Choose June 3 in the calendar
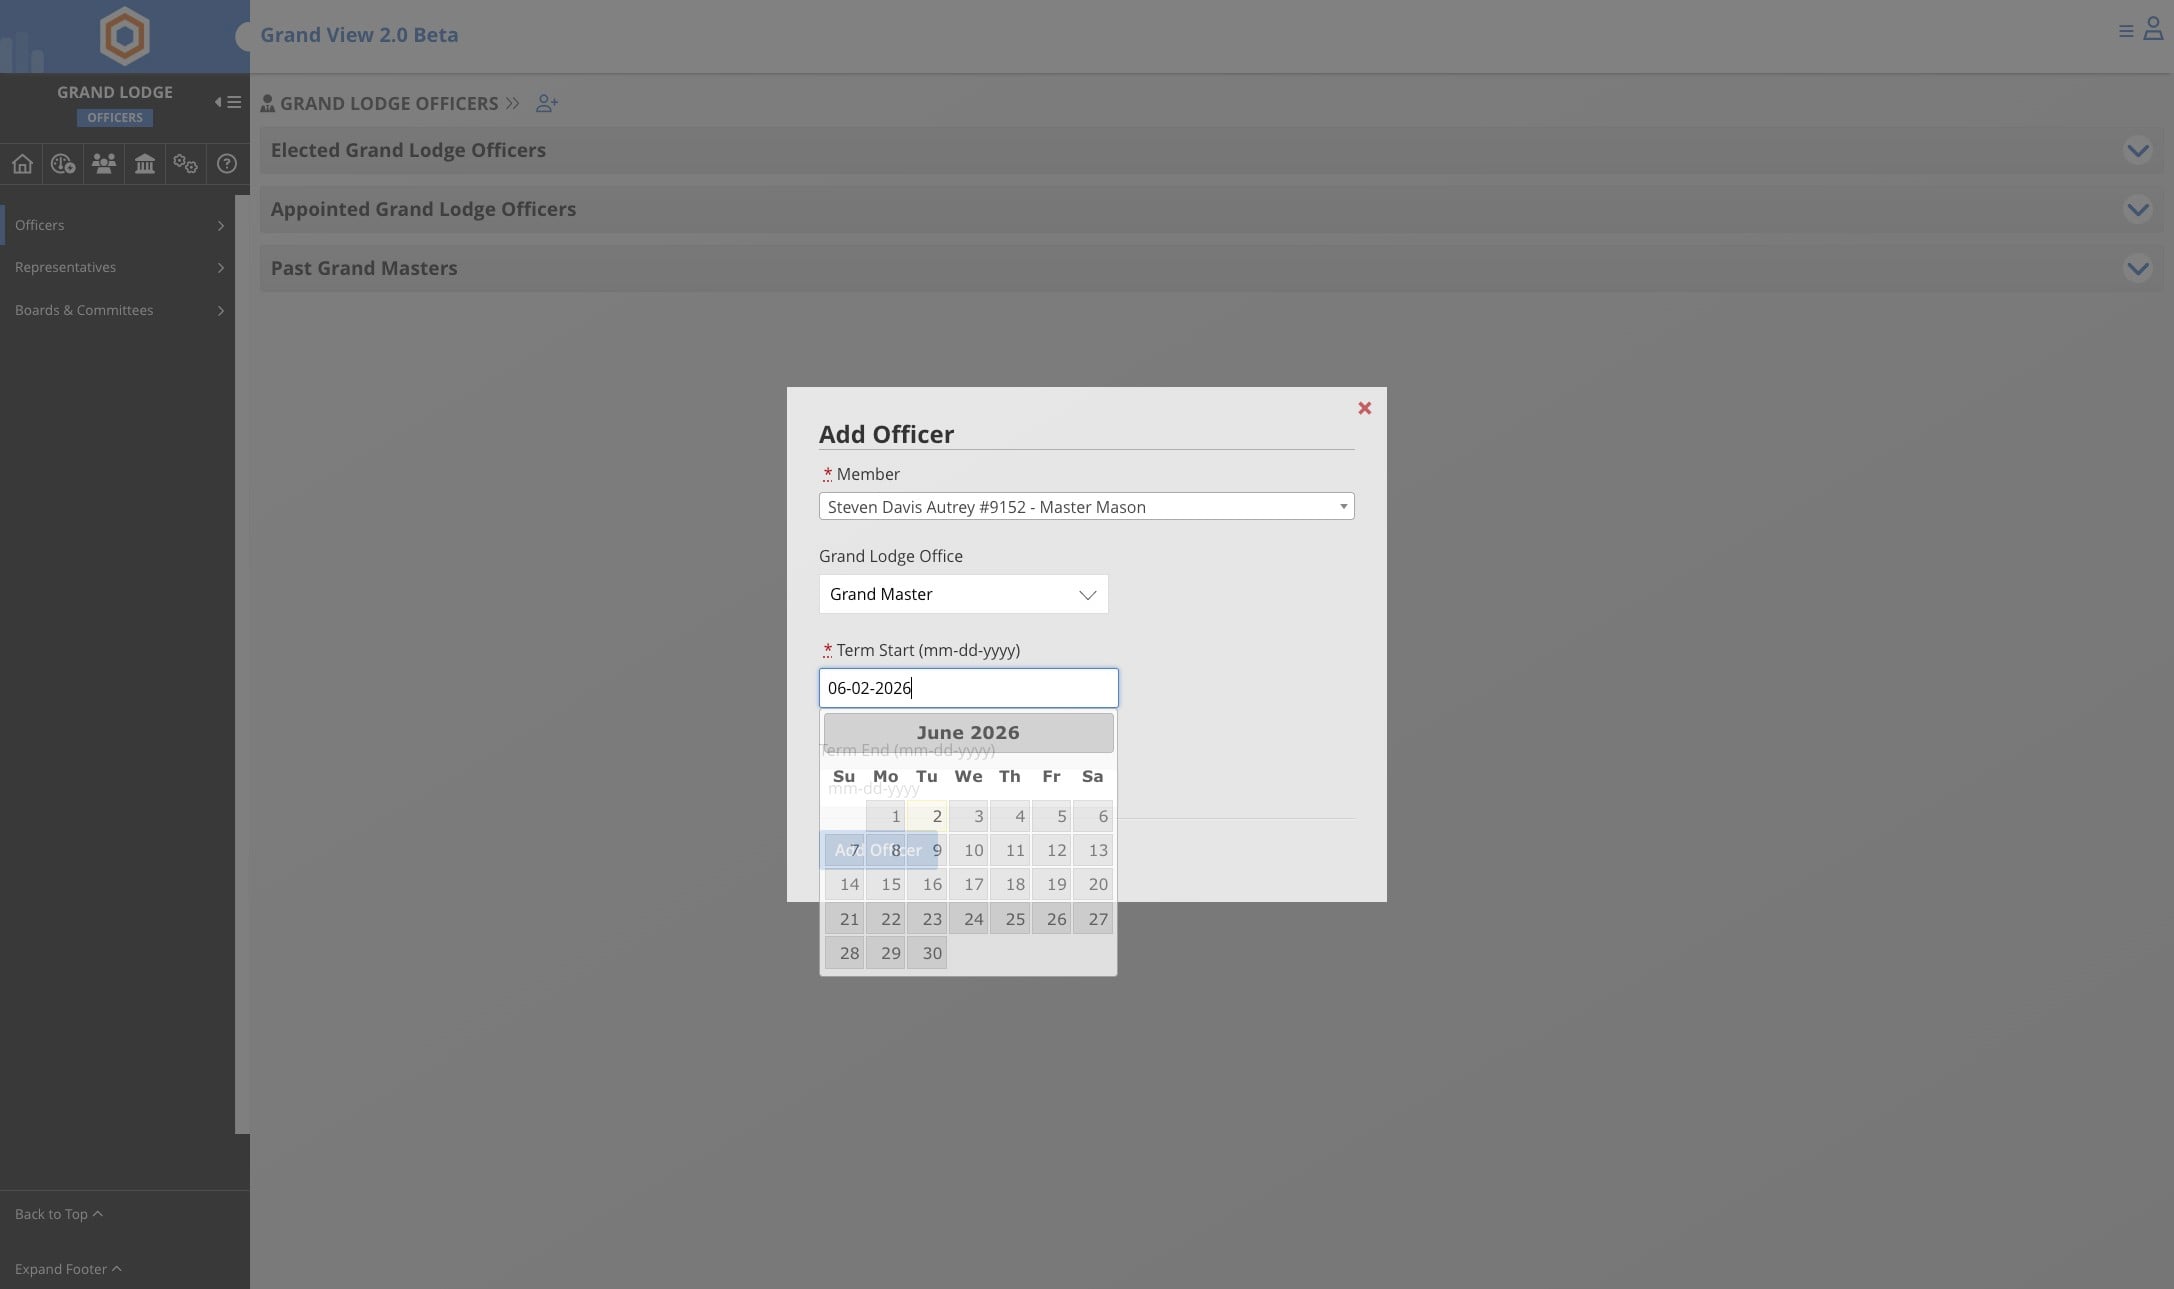 click(968, 816)
